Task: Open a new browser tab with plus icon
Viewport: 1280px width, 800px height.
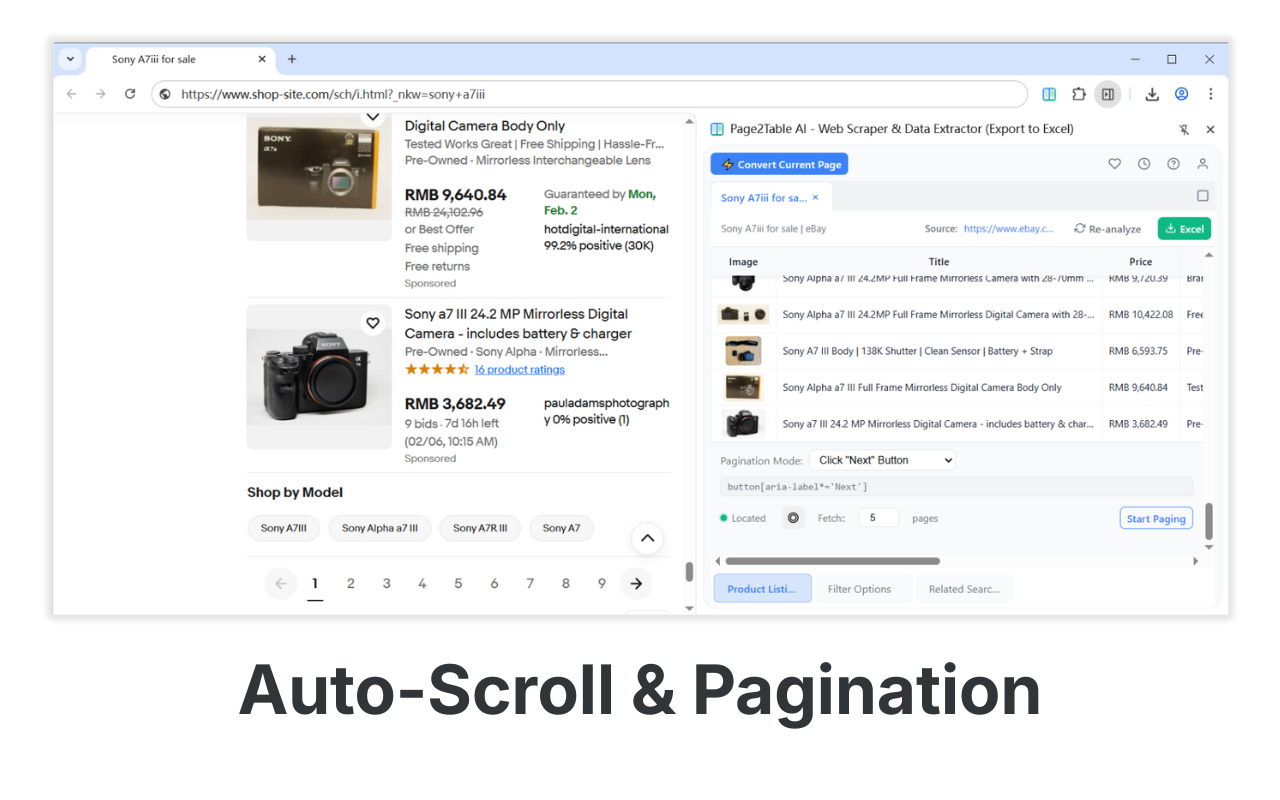Action: click(x=292, y=59)
